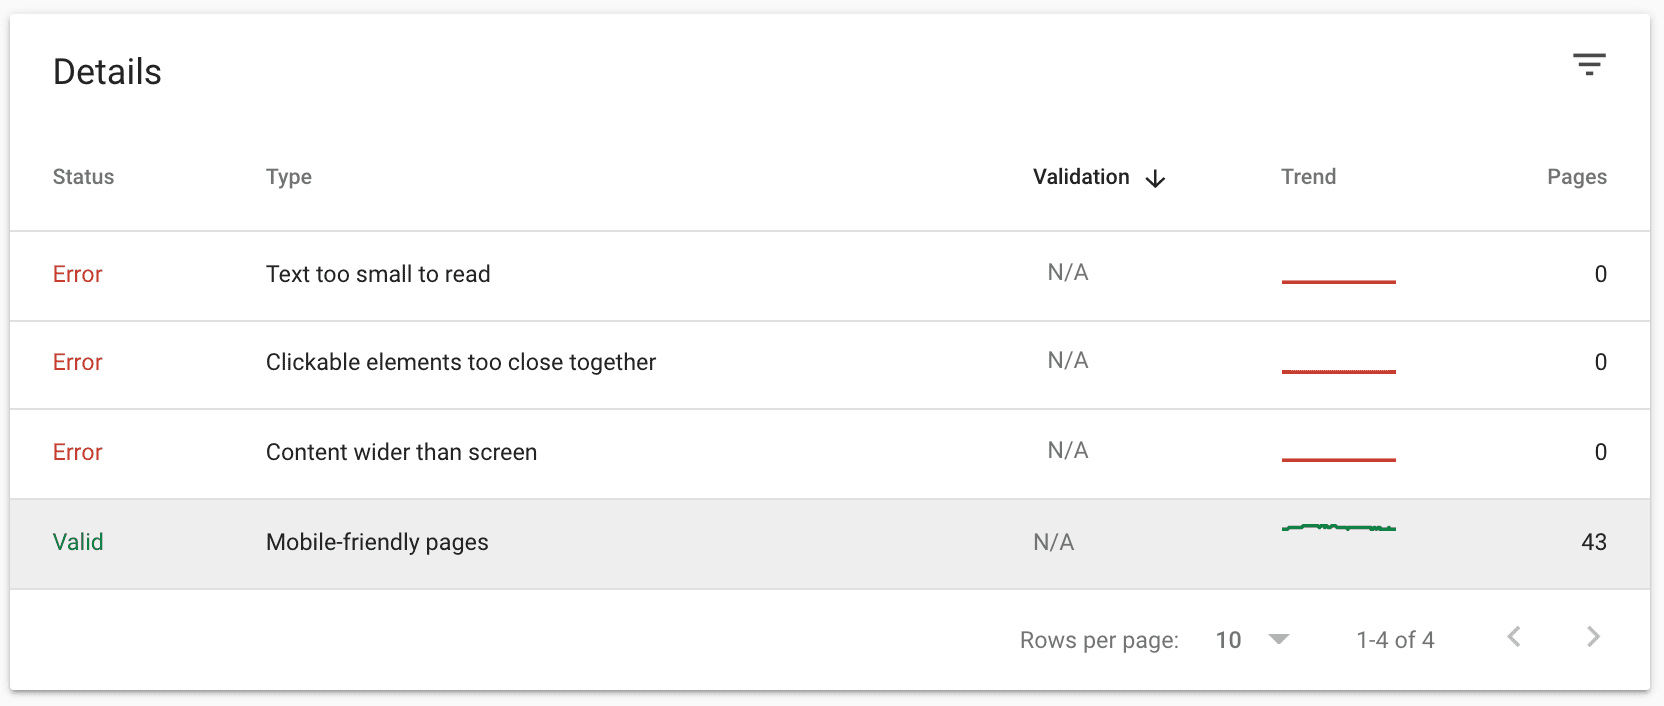Select the rows per page value 10
This screenshot has width=1664, height=706.
click(1228, 640)
